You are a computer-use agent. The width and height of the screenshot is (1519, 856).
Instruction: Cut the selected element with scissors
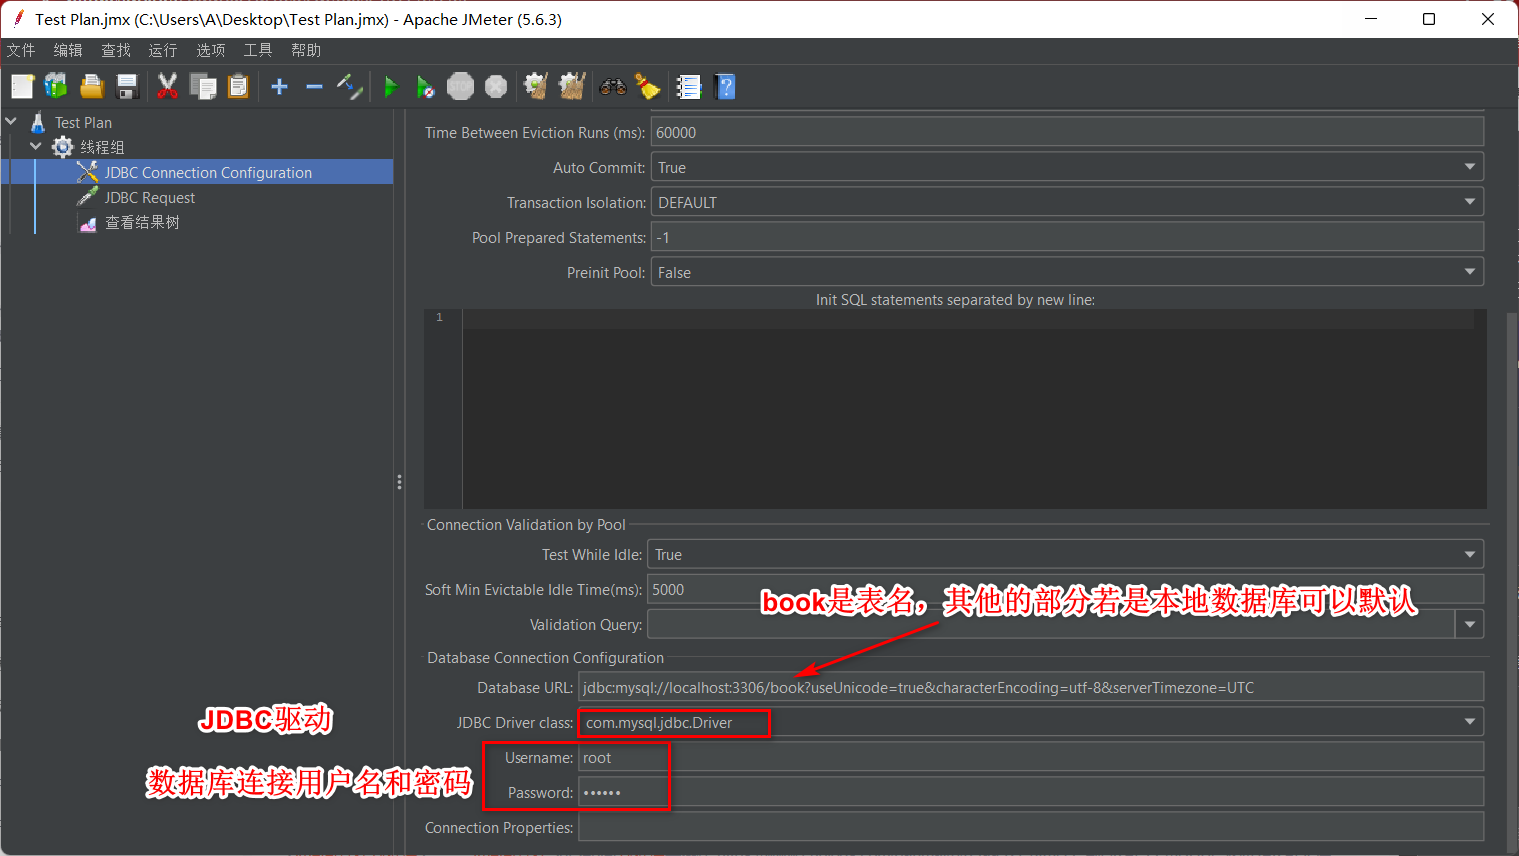tap(167, 87)
